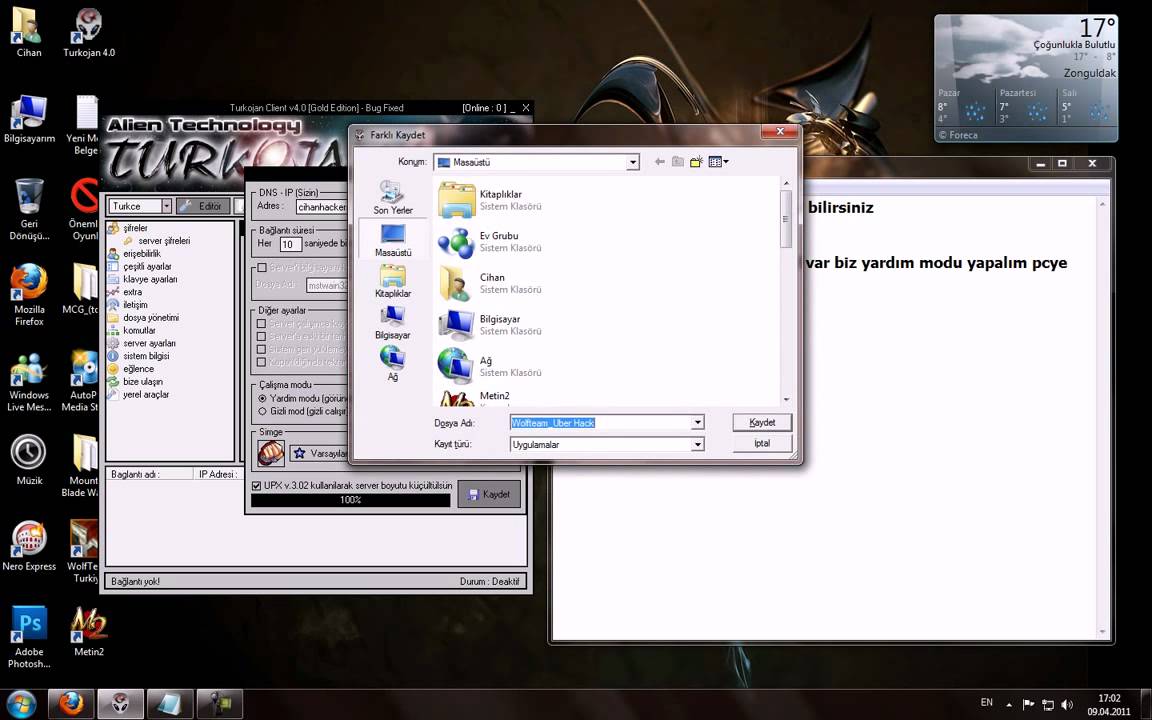The width and height of the screenshot is (1152, 720).
Task: Click Kaydet button in save dialog
Action: pyautogui.click(x=762, y=422)
